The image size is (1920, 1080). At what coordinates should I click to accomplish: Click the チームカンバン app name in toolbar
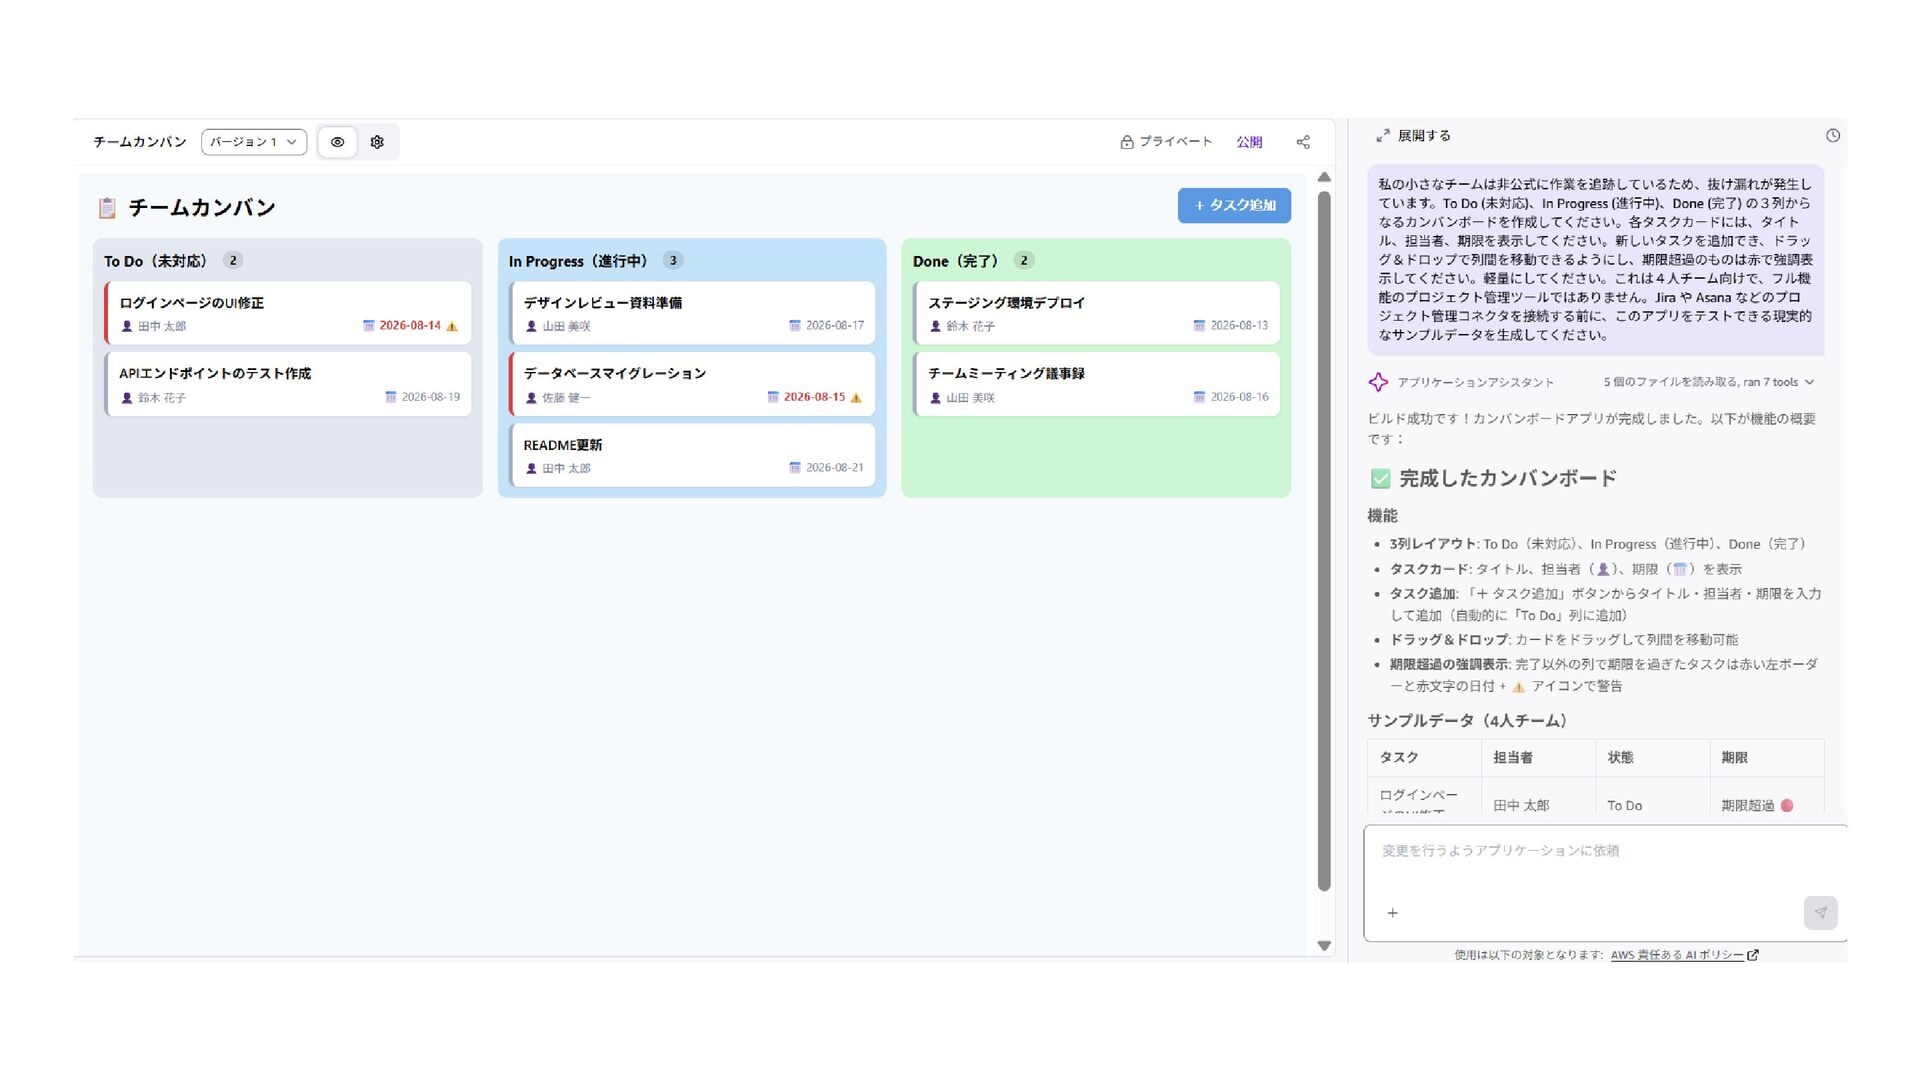(140, 142)
